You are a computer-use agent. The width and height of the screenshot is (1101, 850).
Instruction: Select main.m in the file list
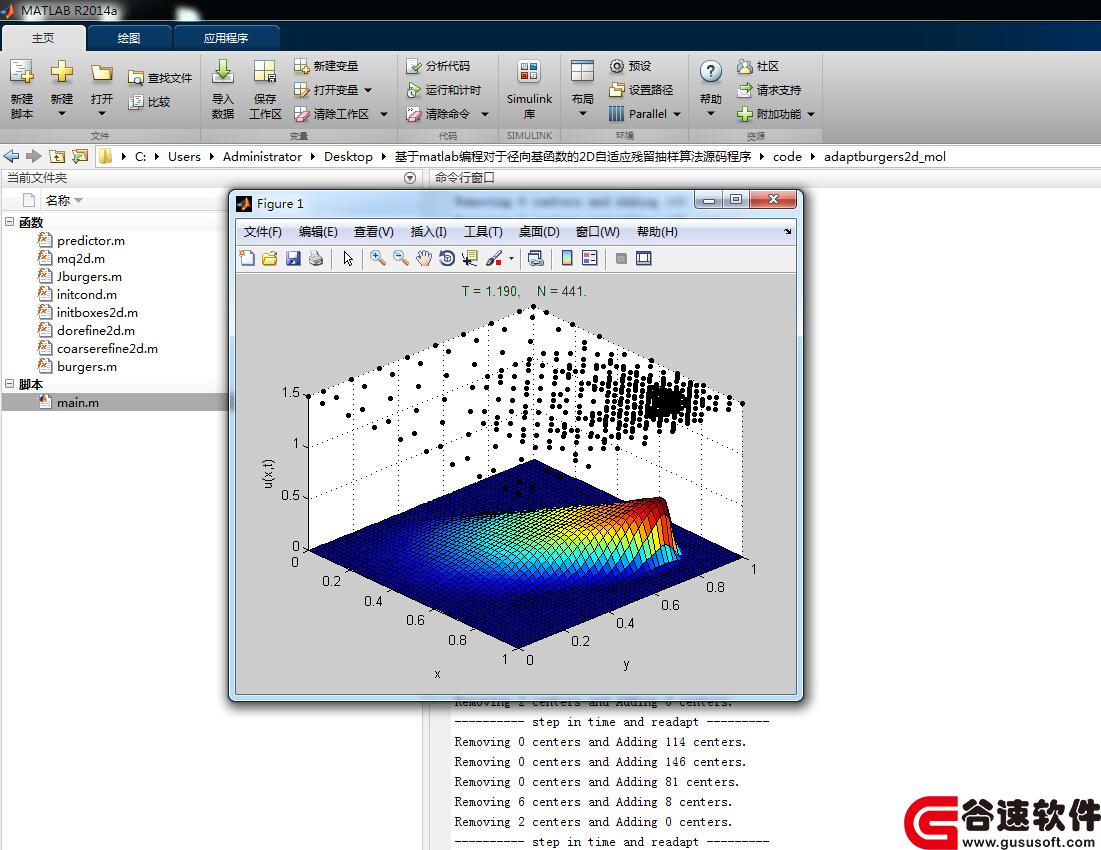pyautogui.click(x=78, y=402)
